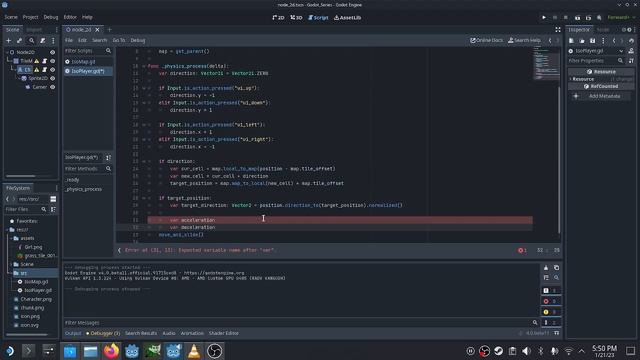The image size is (640, 360).
Task: Hide the TileMap node
Action: point(52,61)
